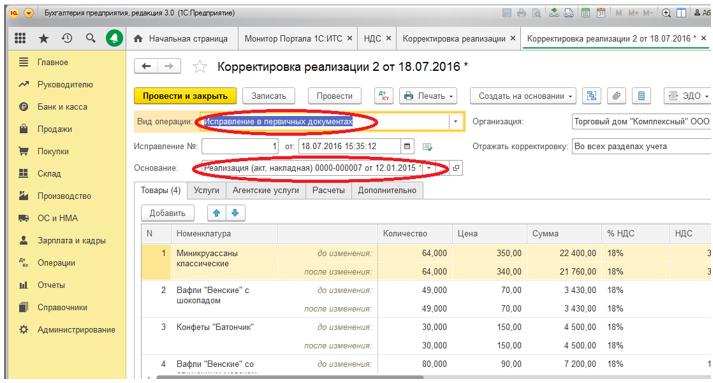Move row down with blue arrow
This screenshot has width=713, height=383.
[x=236, y=213]
